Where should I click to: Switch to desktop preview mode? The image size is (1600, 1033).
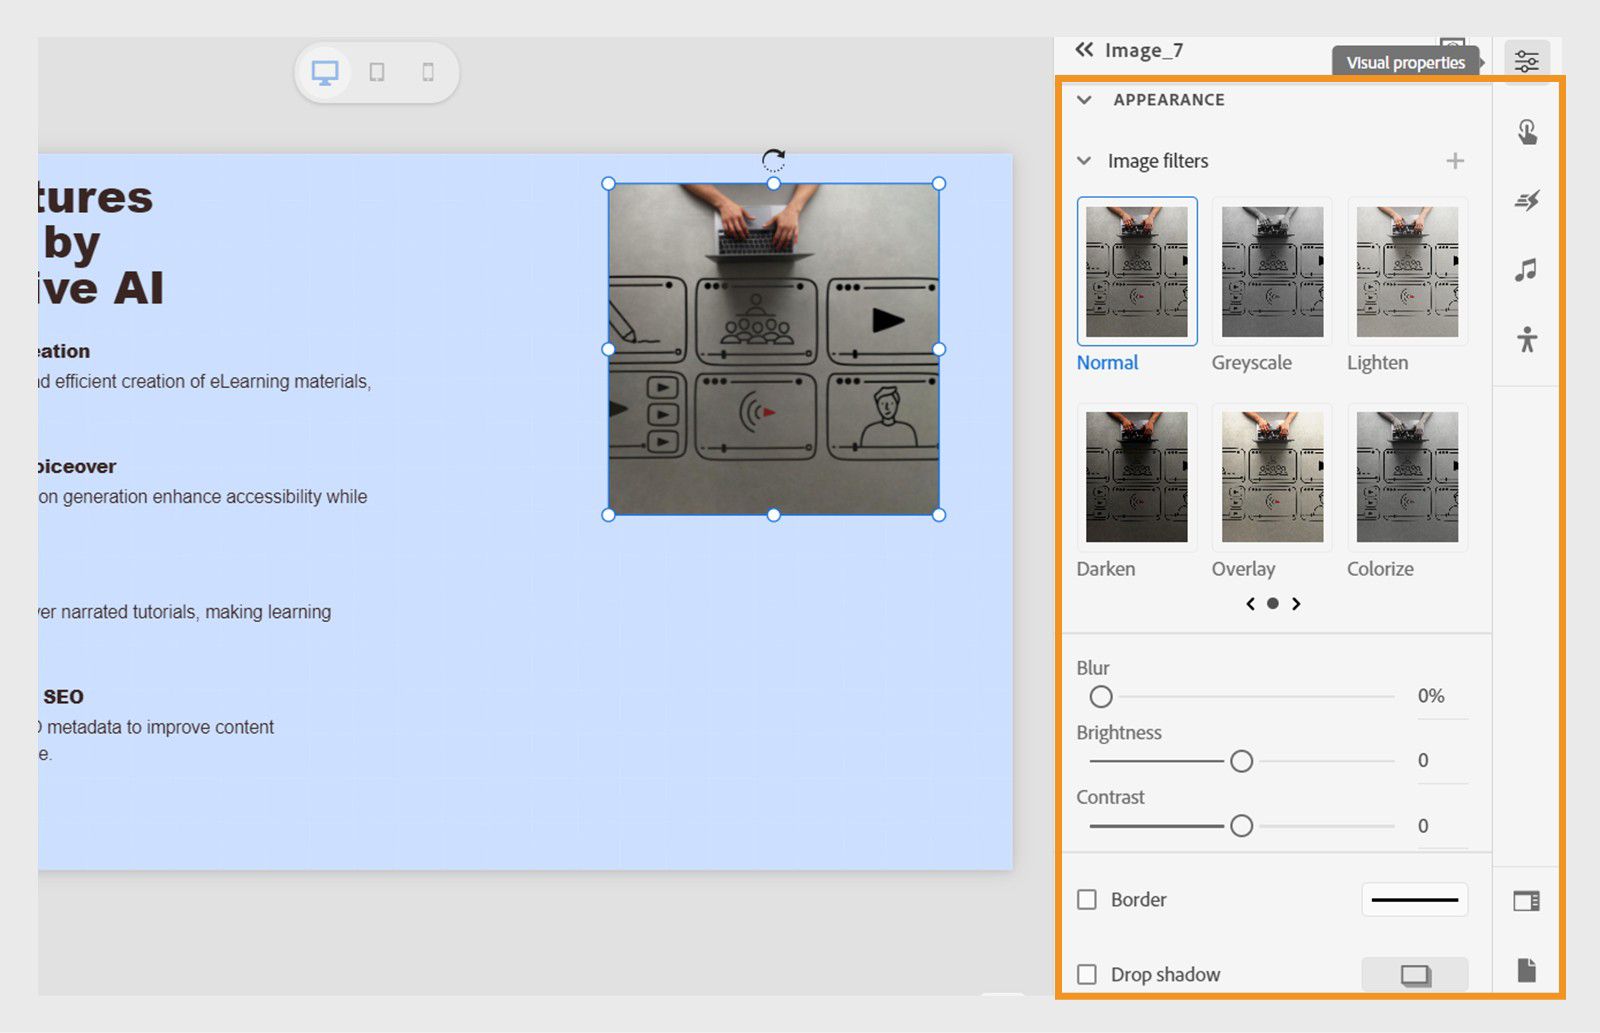coord(324,71)
